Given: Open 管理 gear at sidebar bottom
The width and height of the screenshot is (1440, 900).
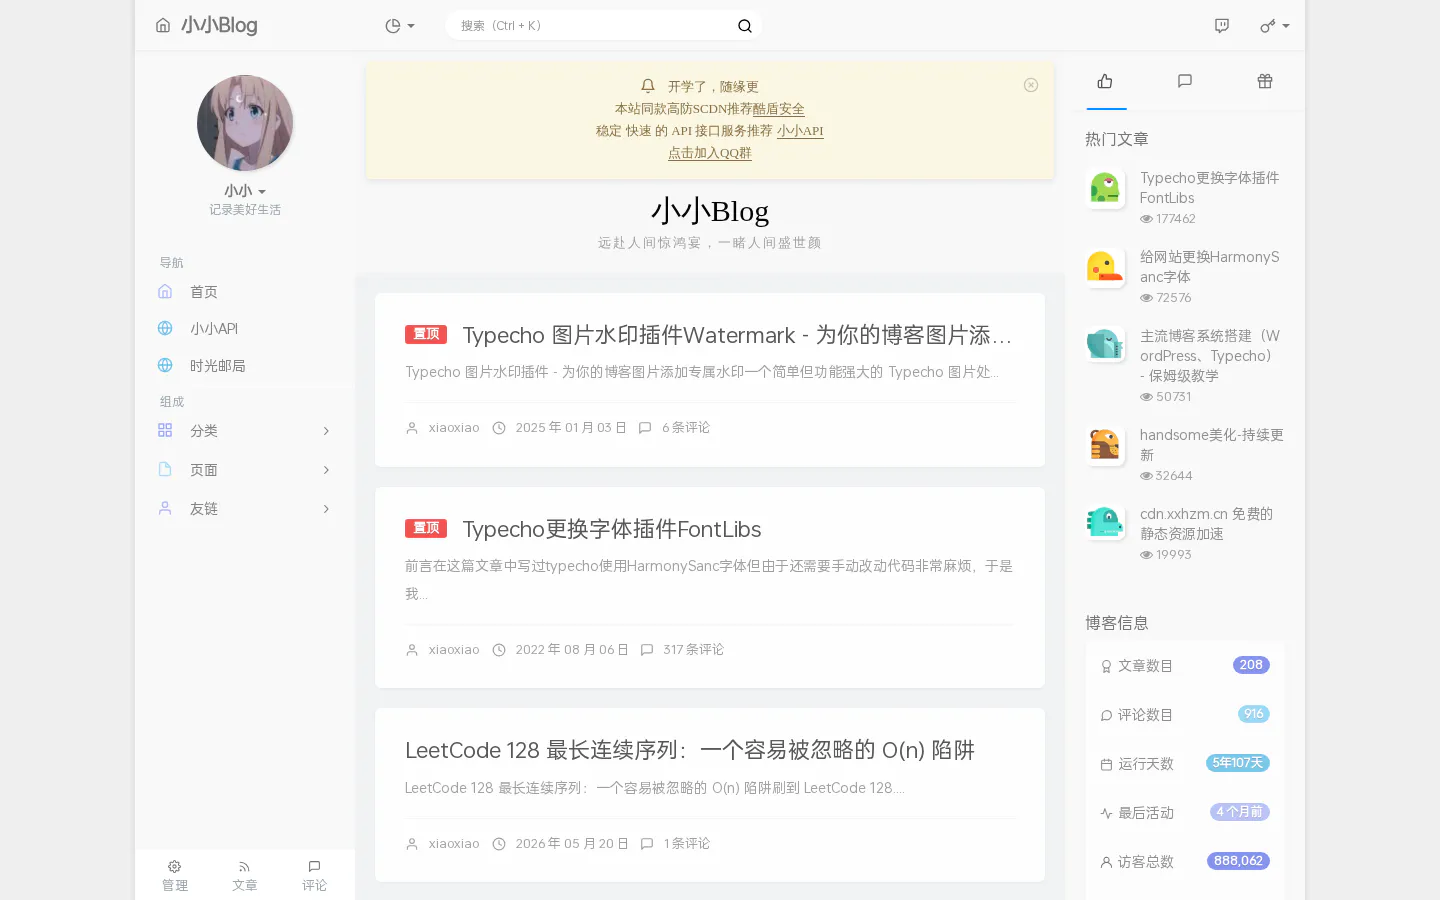Looking at the screenshot, I should (175, 876).
